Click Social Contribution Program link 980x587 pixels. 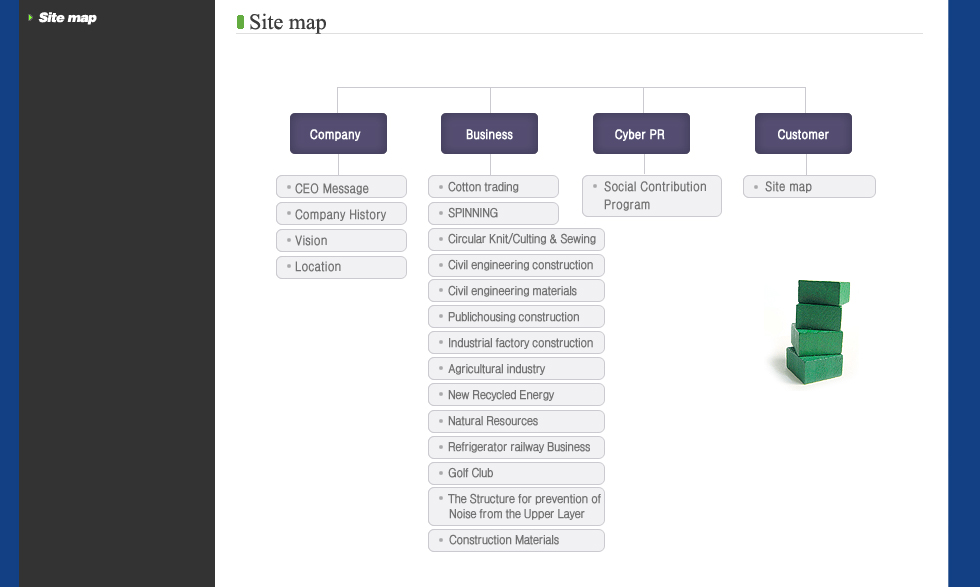(652, 196)
